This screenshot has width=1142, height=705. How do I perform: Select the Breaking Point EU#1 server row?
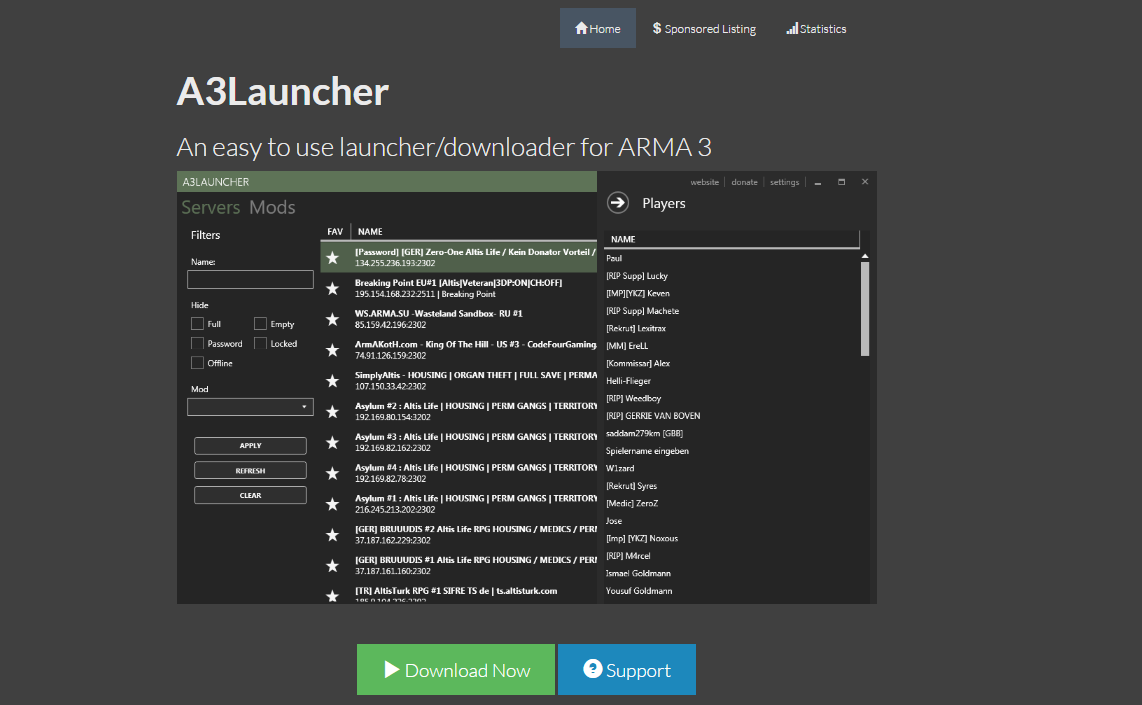click(x=459, y=288)
